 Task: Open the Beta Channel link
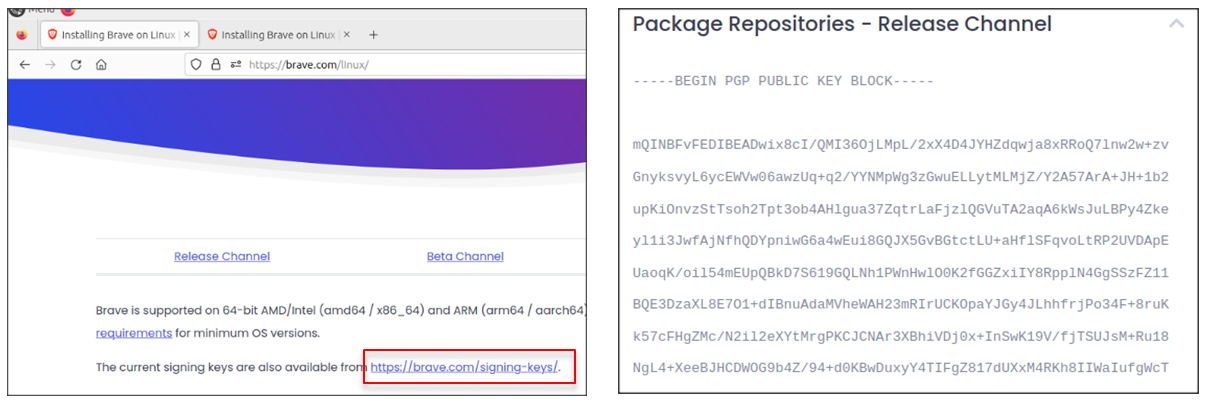point(465,256)
